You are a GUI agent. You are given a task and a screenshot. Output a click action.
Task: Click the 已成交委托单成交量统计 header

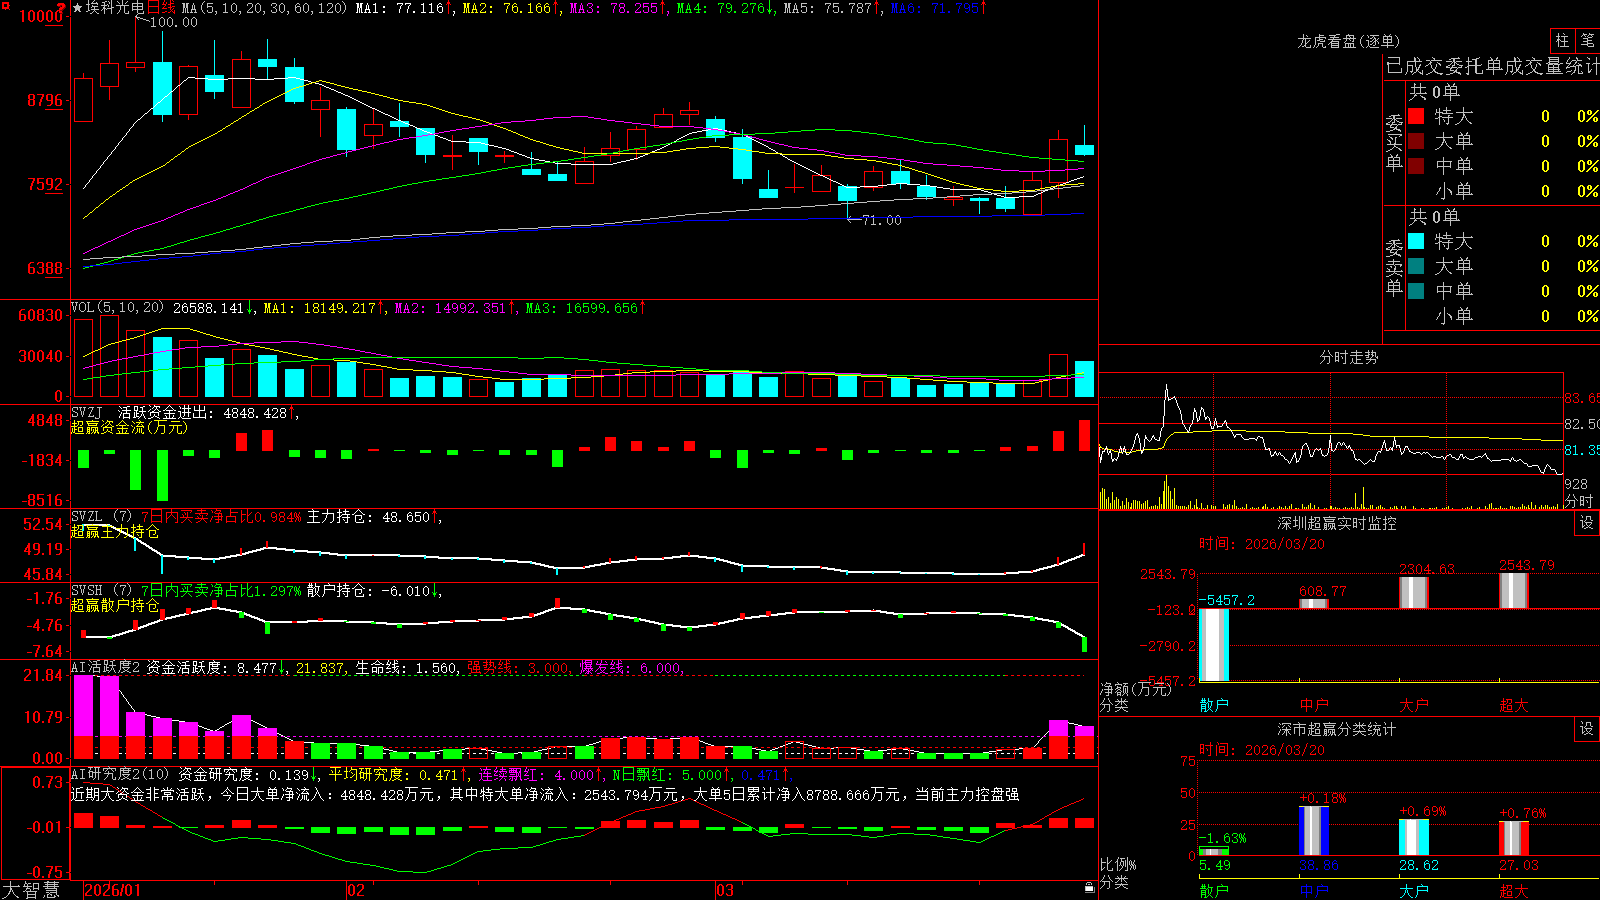(x=1492, y=66)
